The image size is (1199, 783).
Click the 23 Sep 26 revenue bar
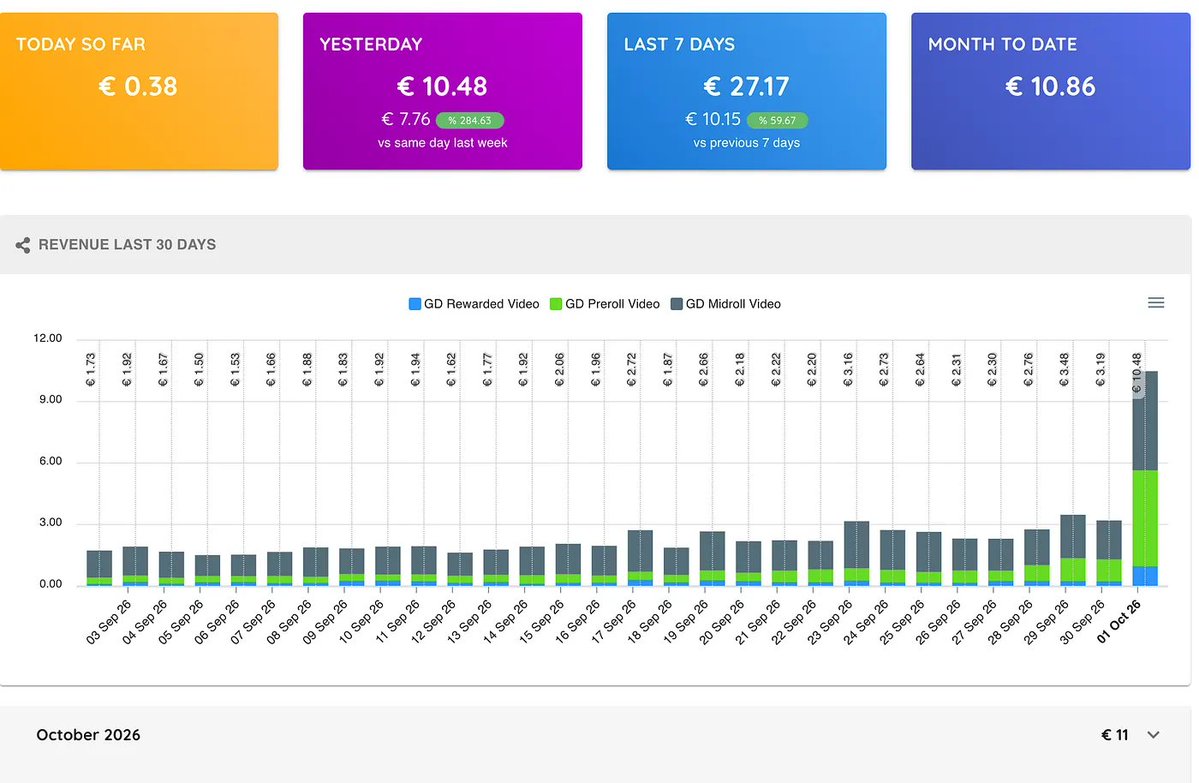856,554
